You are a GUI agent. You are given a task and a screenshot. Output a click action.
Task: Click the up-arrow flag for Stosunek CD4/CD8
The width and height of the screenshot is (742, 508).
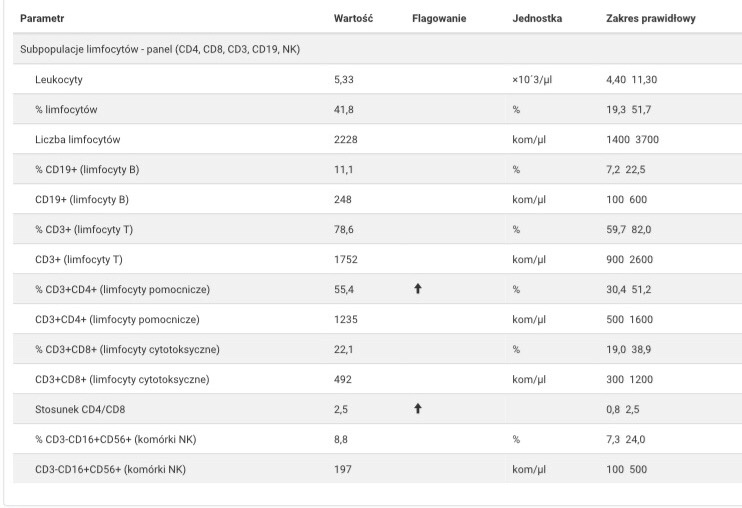point(417,409)
